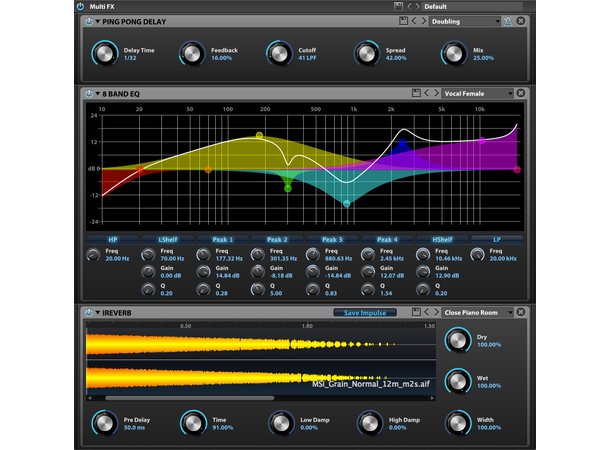Collapse the 8 Band EQ section

point(98,94)
